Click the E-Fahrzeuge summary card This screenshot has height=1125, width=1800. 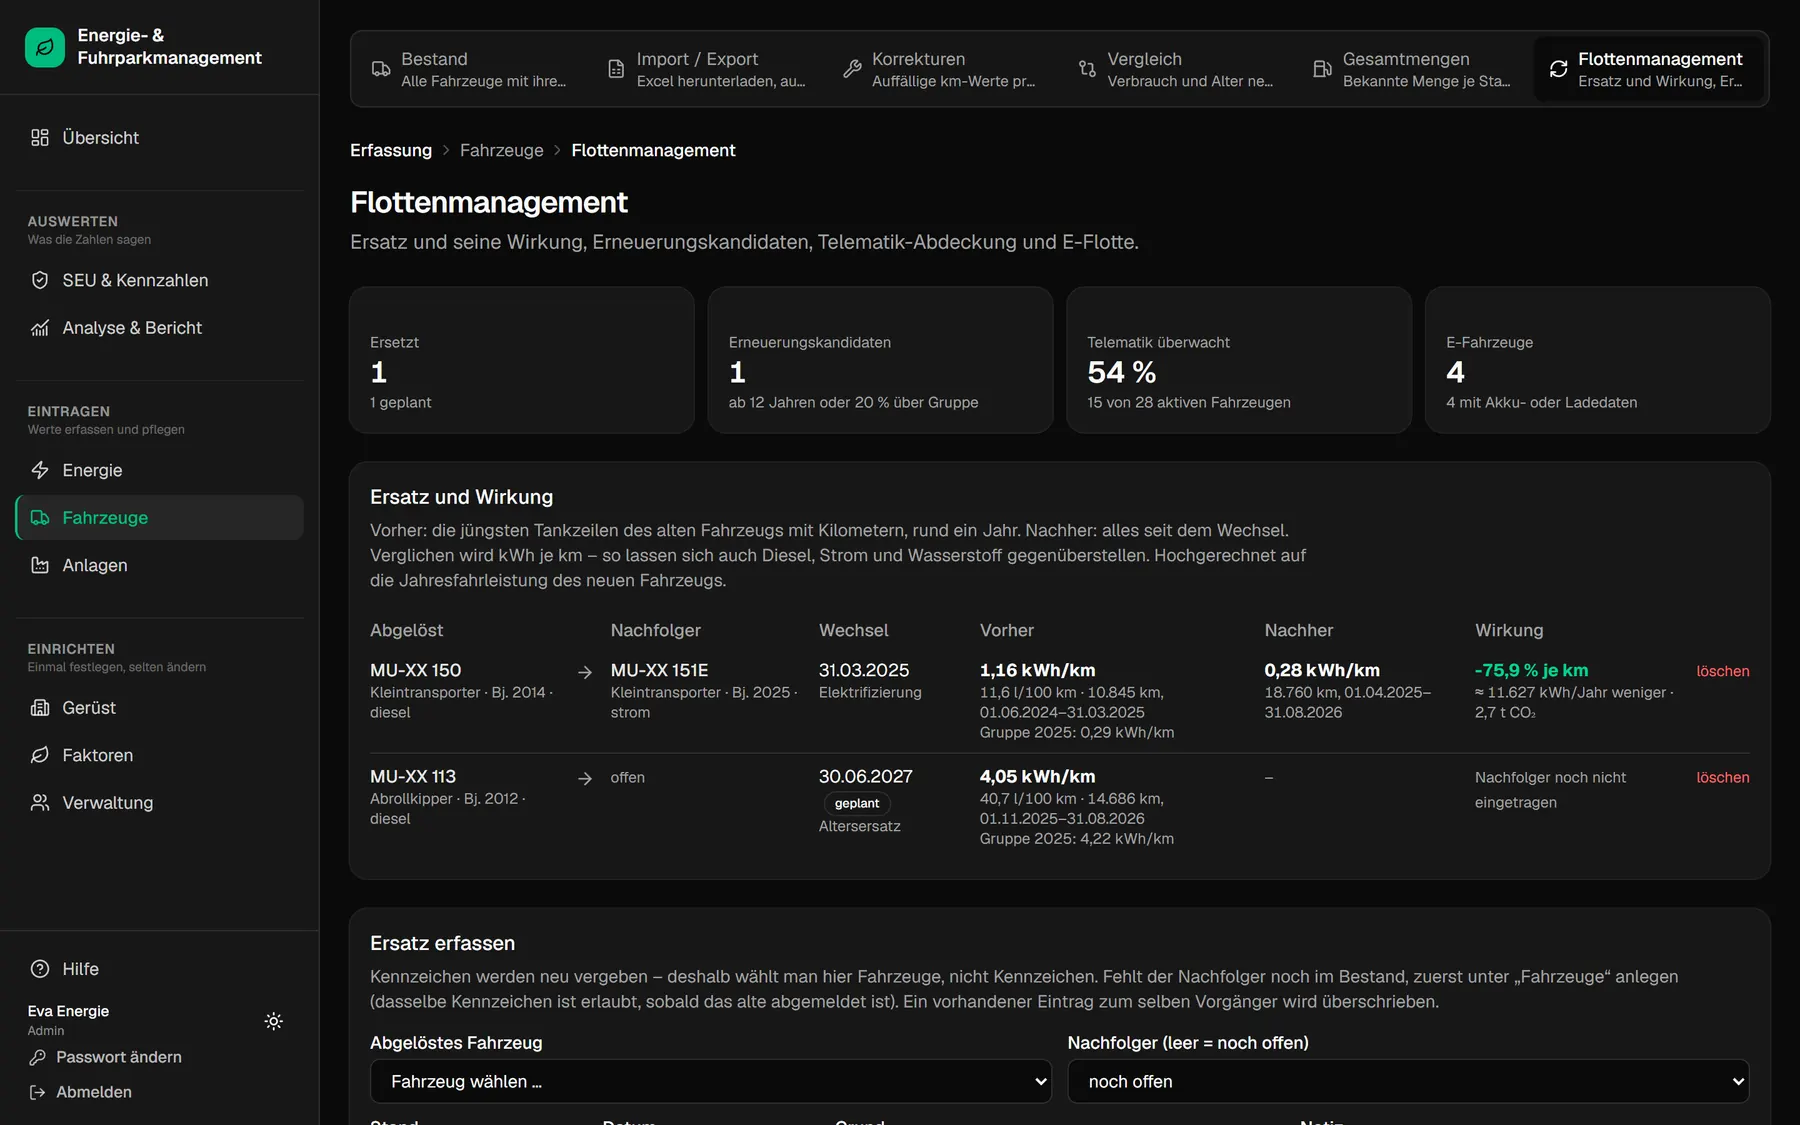(1598, 360)
